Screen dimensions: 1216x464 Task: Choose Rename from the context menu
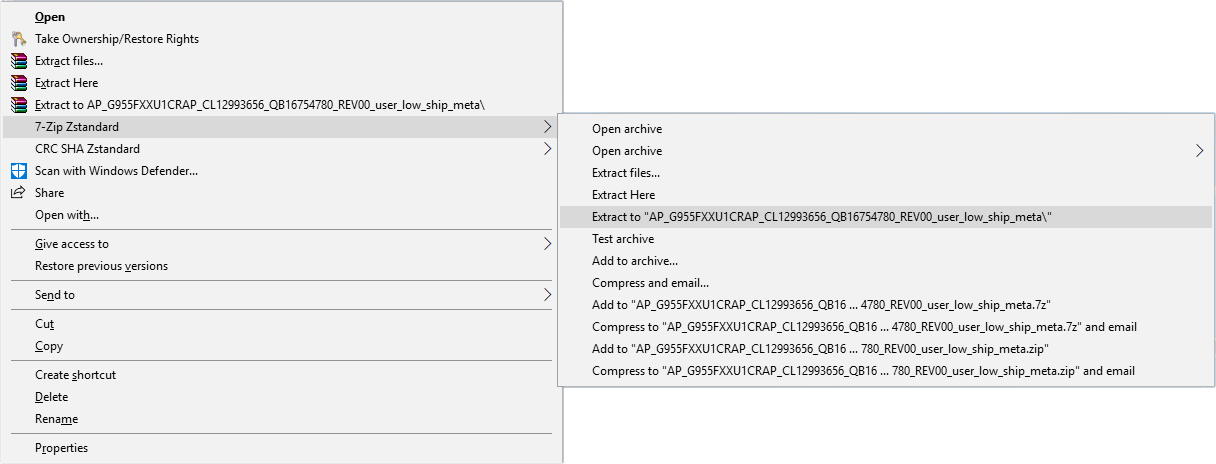[x=281, y=419]
